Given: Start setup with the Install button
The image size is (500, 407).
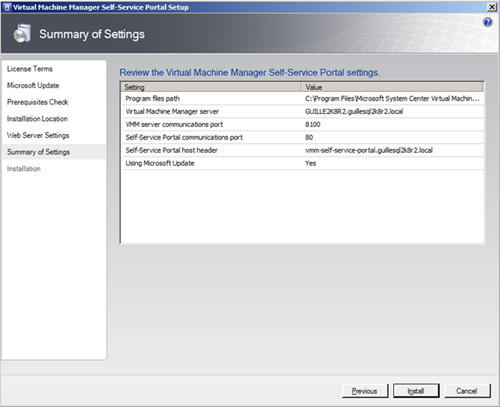Looking at the screenshot, I should (416, 391).
